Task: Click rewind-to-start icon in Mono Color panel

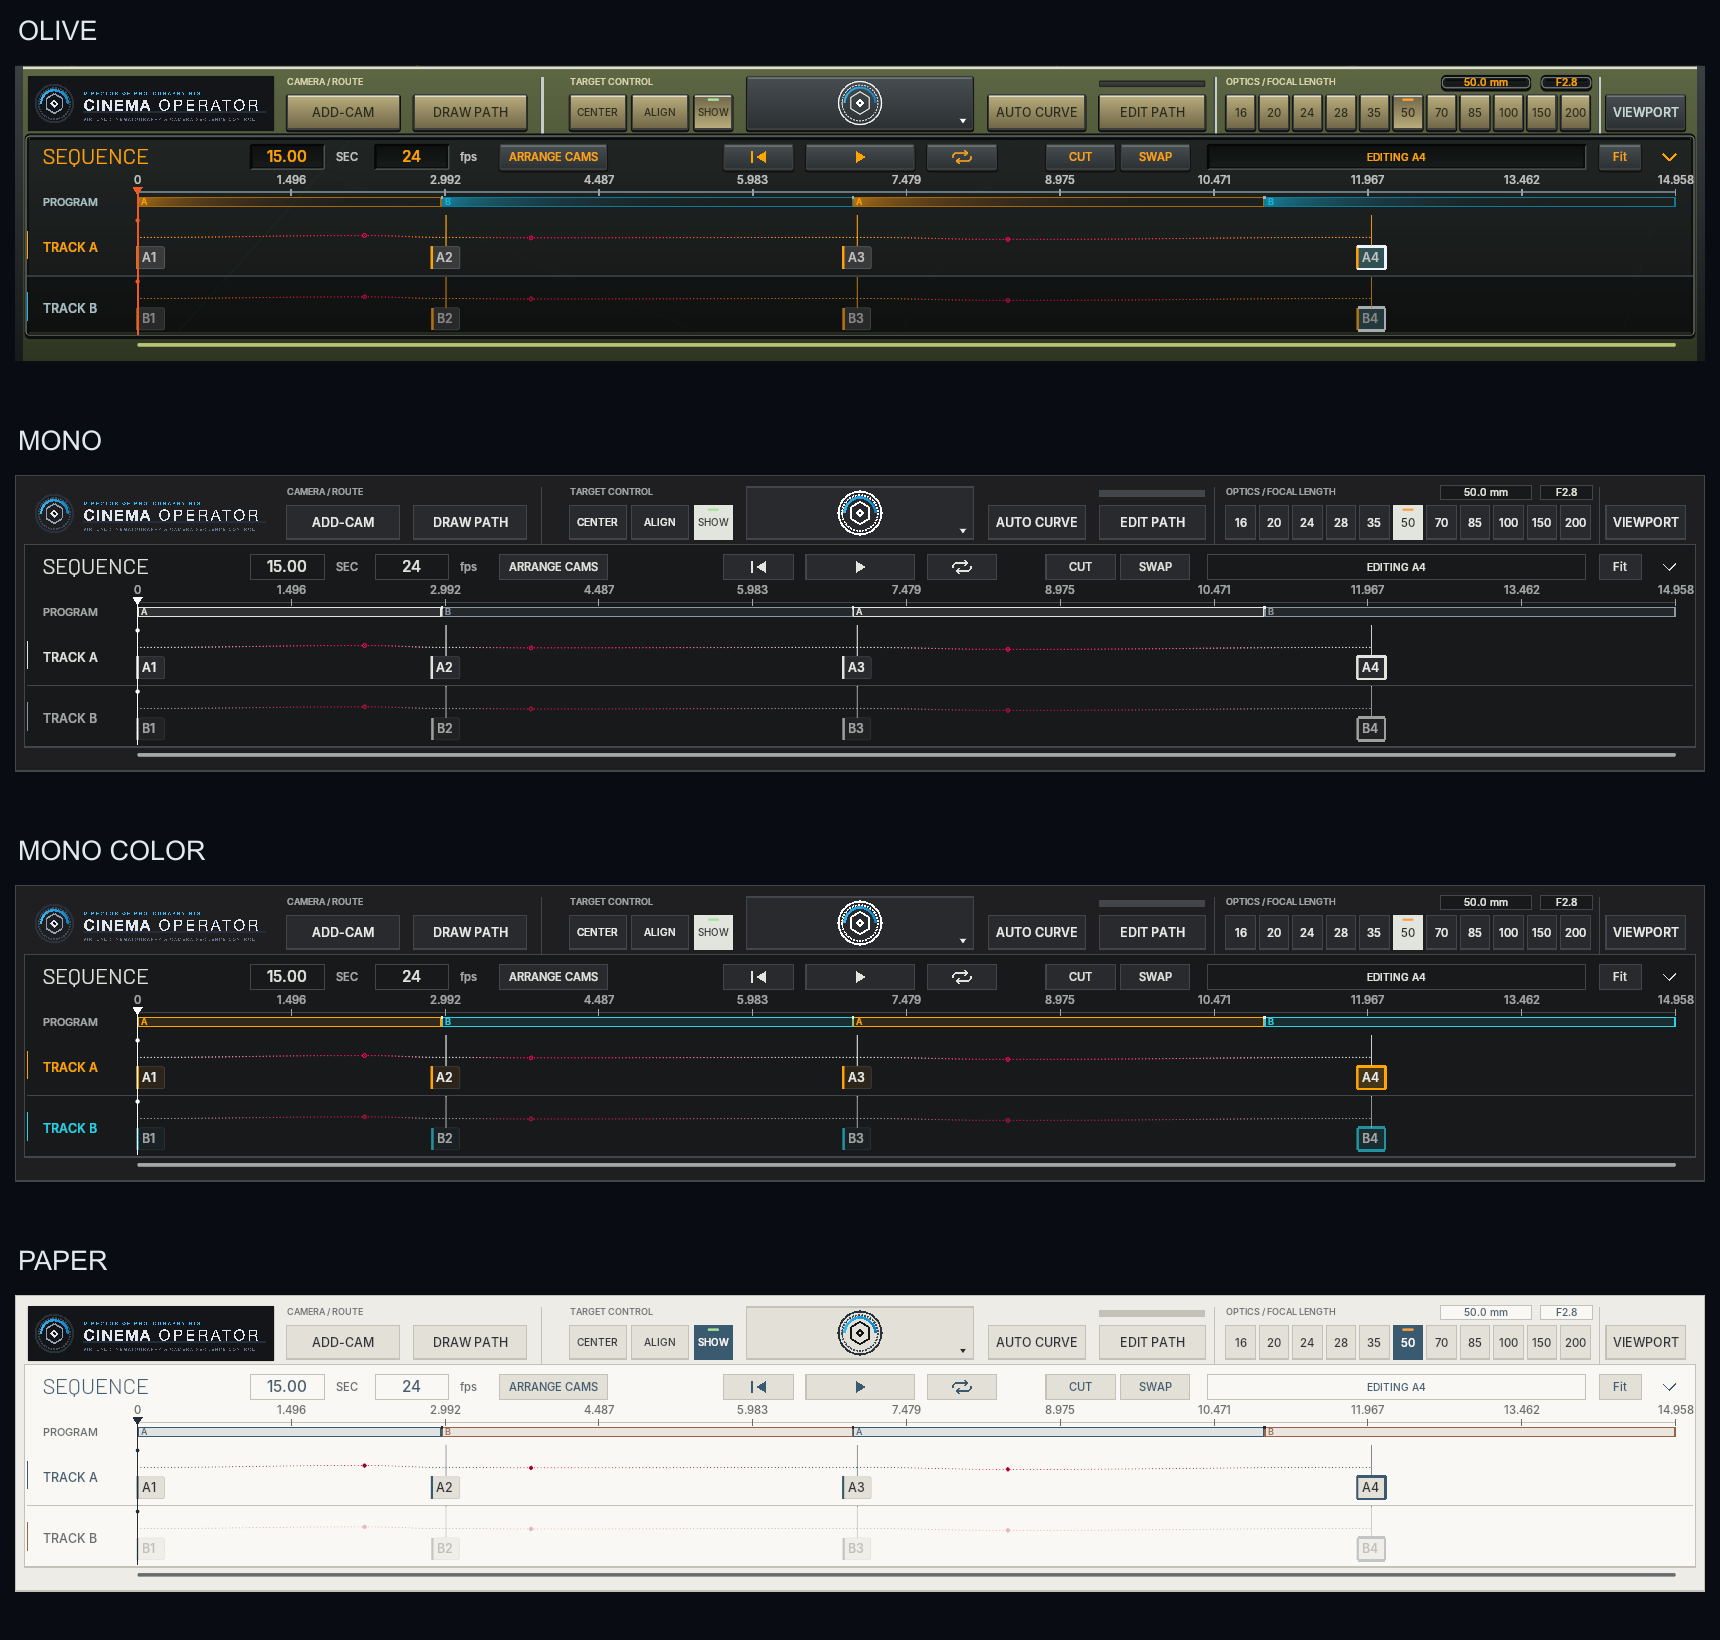Action: 758,977
